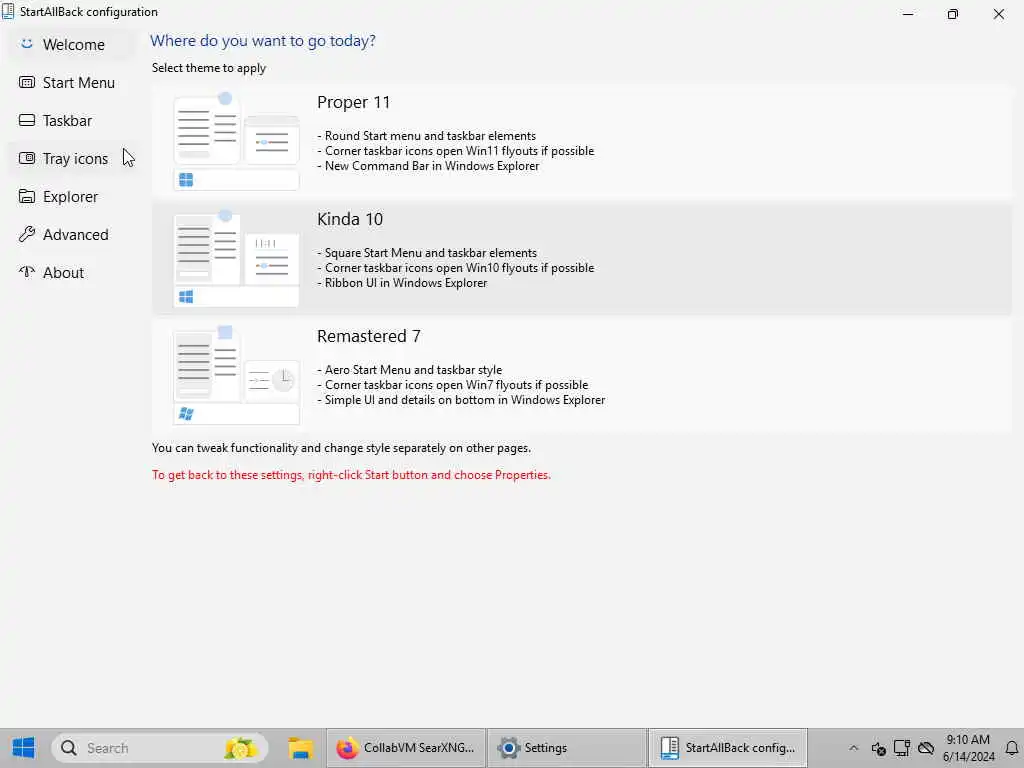Click the Explorer folder sidebar icon
The height and width of the screenshot is (768, 1024).
pos(27,196)
